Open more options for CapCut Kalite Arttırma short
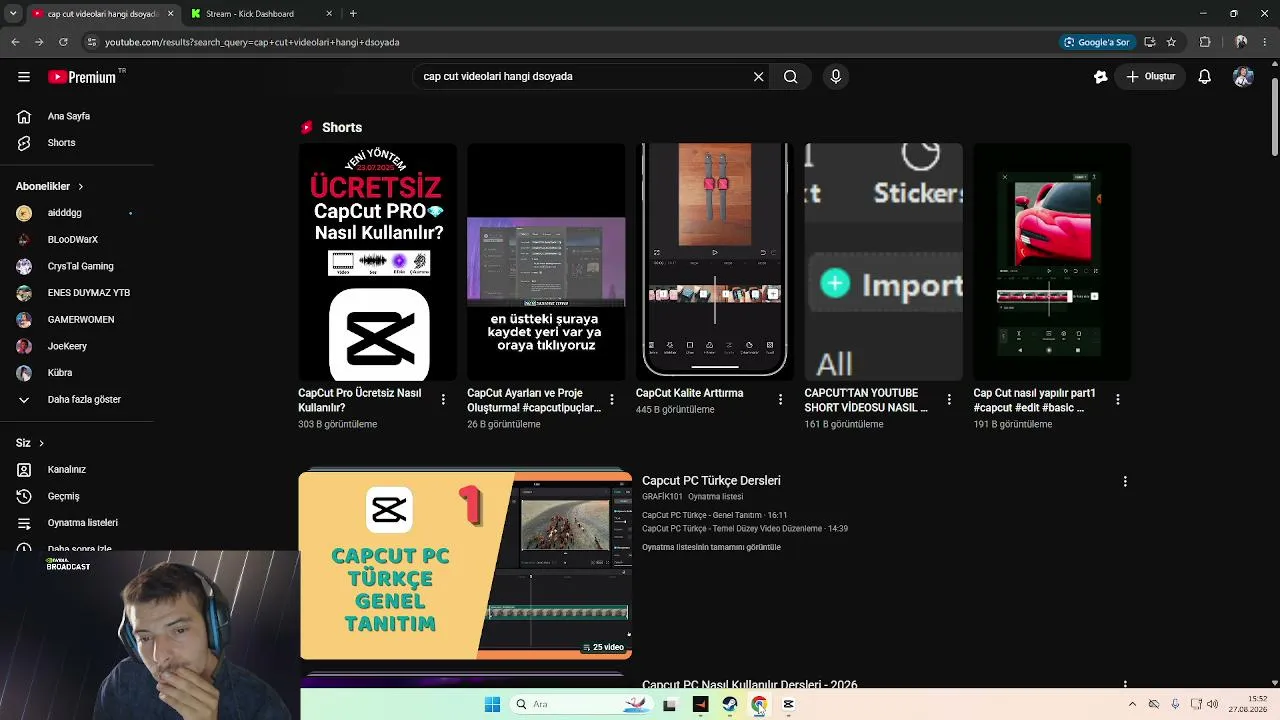This screenshot has width=1280, height=720. click(x=780, y=399)
